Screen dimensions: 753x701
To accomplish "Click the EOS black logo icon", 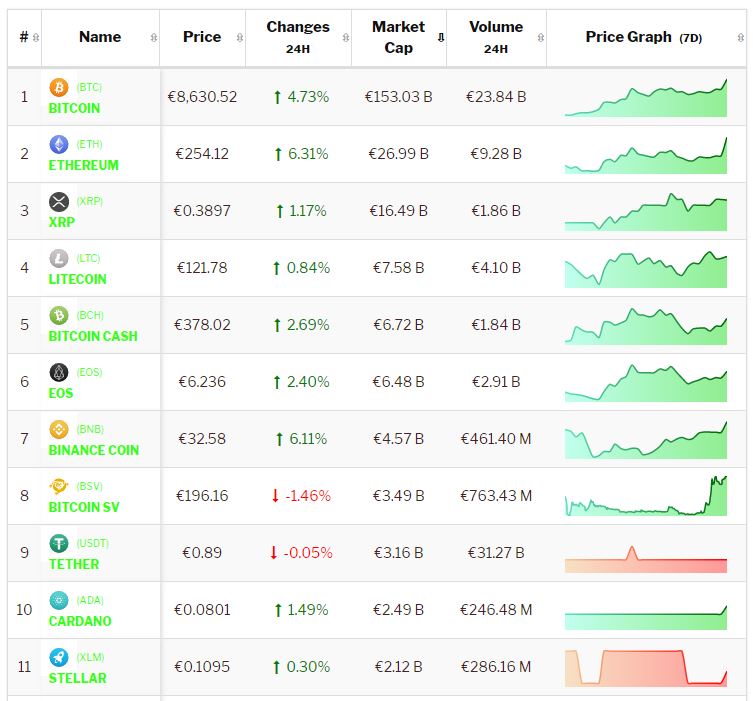I will click(59, 373).
